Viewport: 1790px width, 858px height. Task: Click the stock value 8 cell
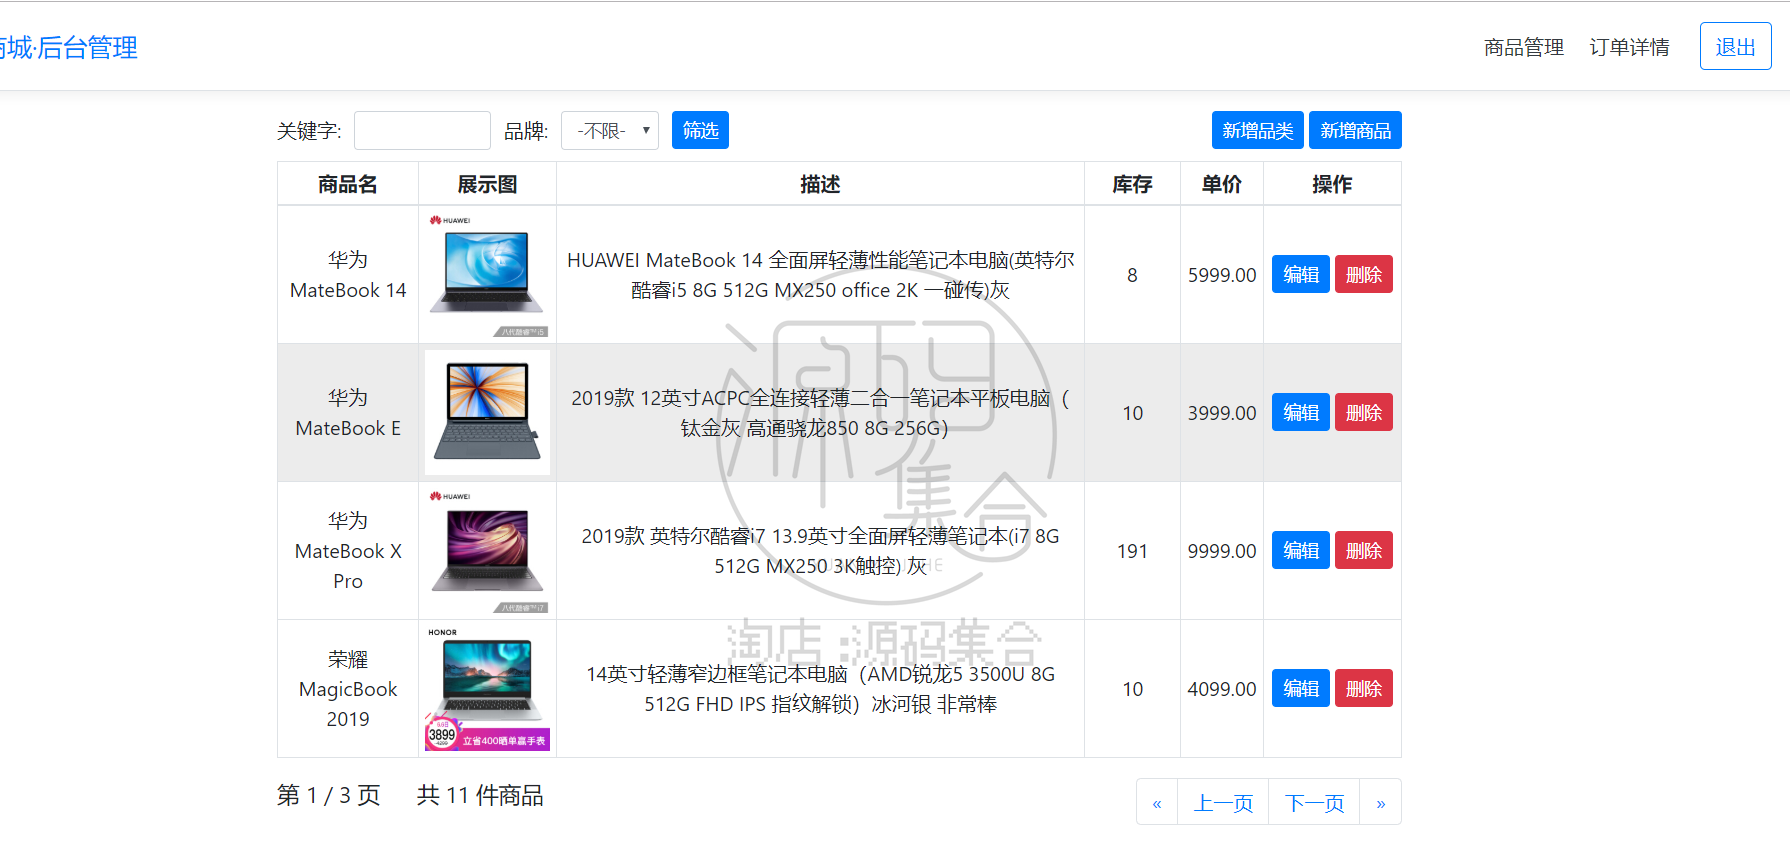[1132, 275]
